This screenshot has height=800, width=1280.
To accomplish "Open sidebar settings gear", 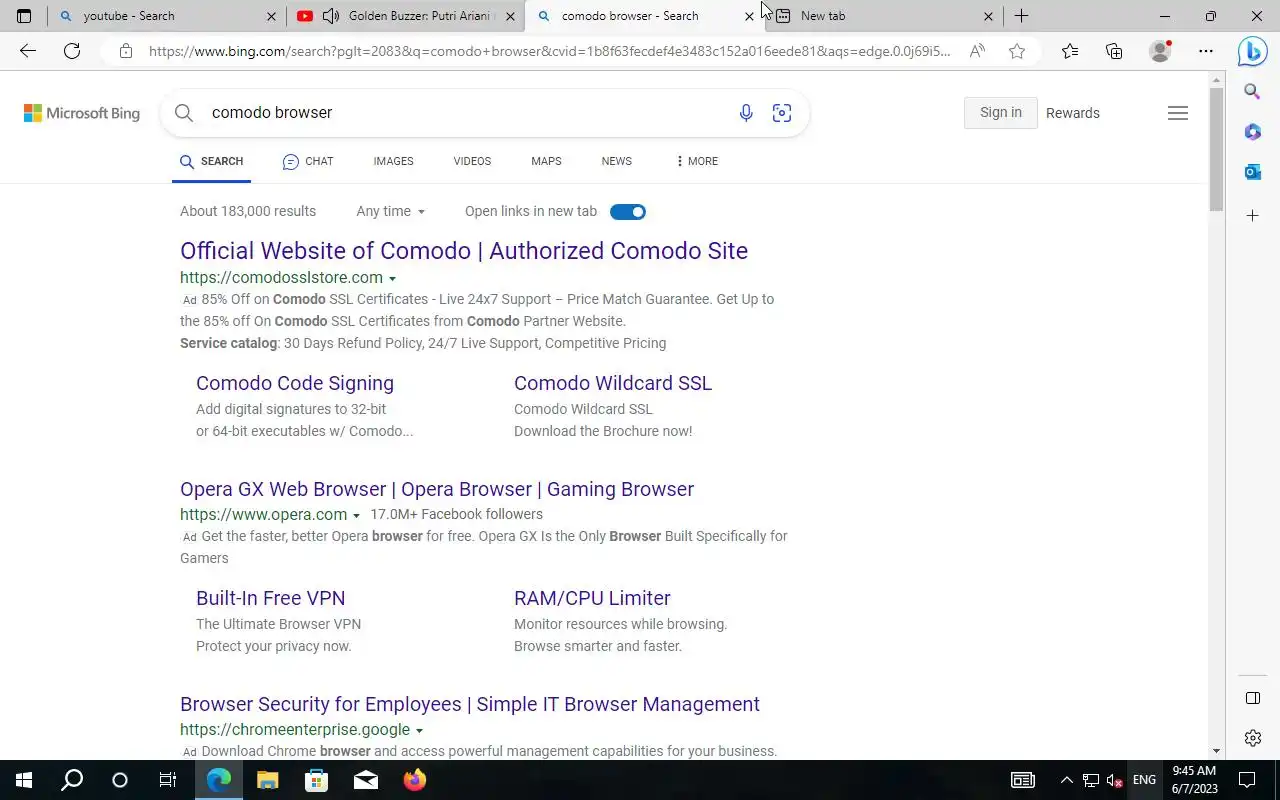I will (x=1252, y=738).
